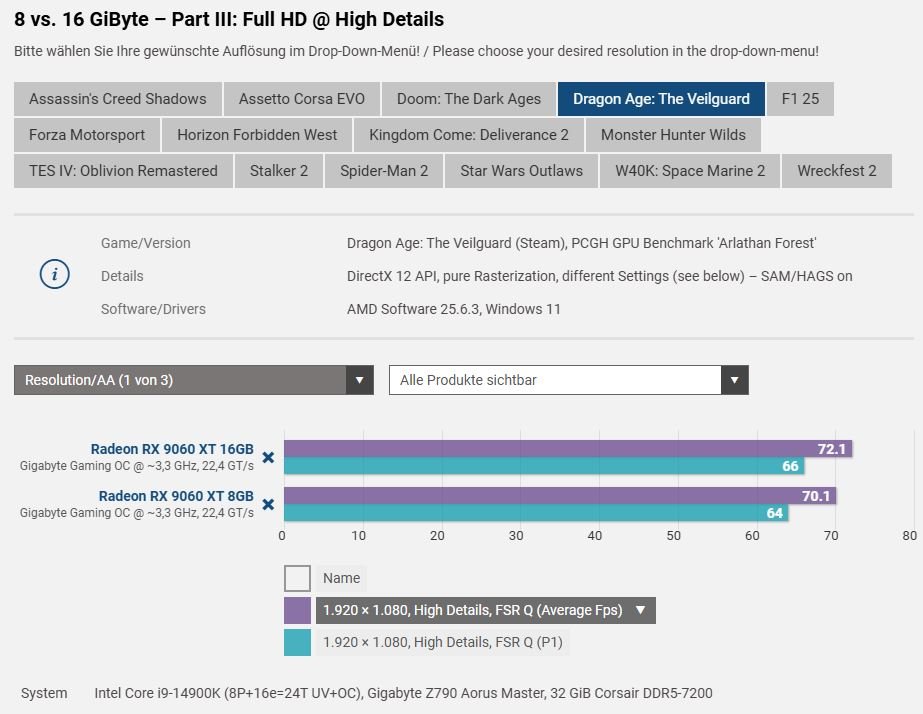Viewport: 923px width, 714px height.
Task: Click the purple 72.1 bar of RX 9060 XT 16GB
Action: (568, 449)
